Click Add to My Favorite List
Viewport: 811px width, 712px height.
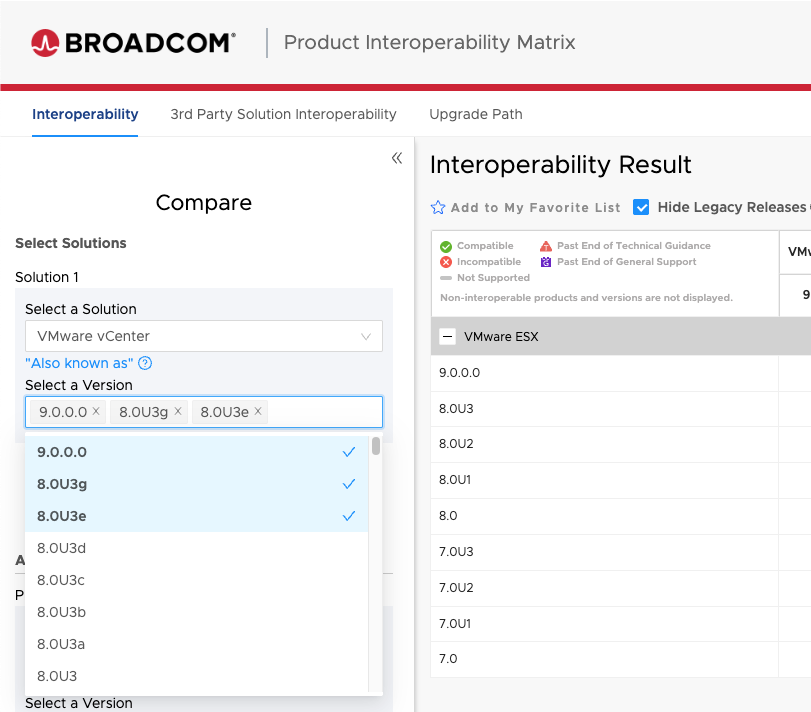tap(535, 208)
